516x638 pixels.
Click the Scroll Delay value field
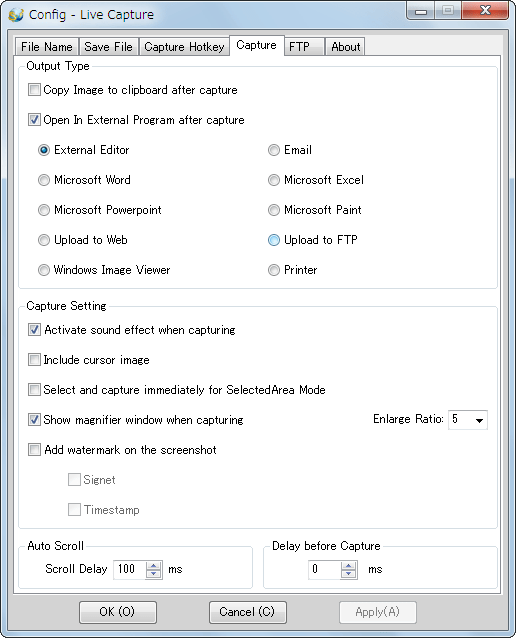130,569
